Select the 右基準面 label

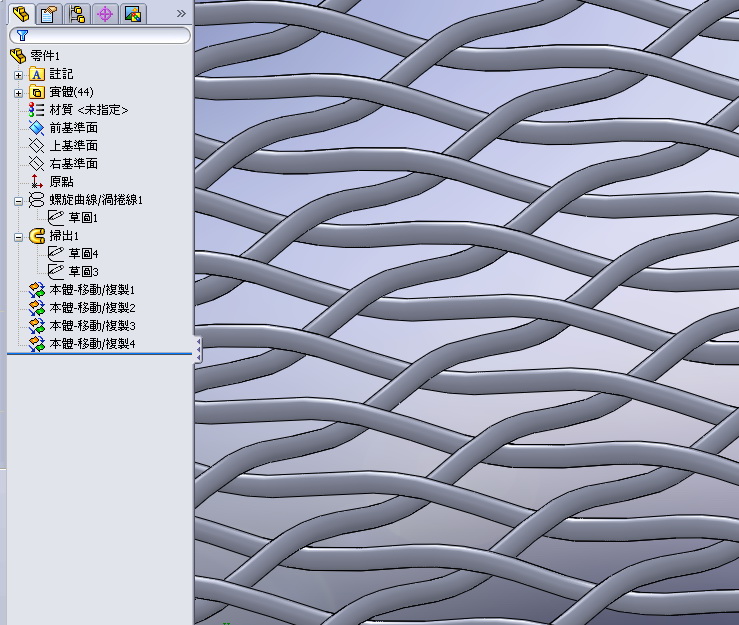[74, 164]
